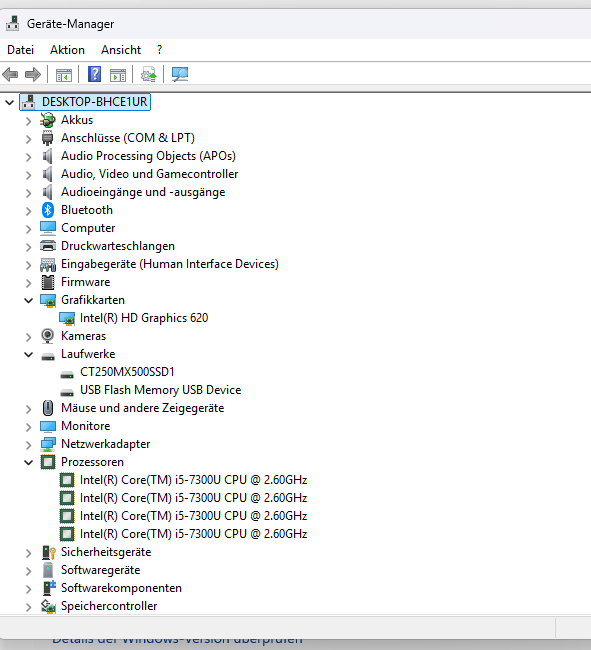Select the Druckwarteschlangen label

118,246
